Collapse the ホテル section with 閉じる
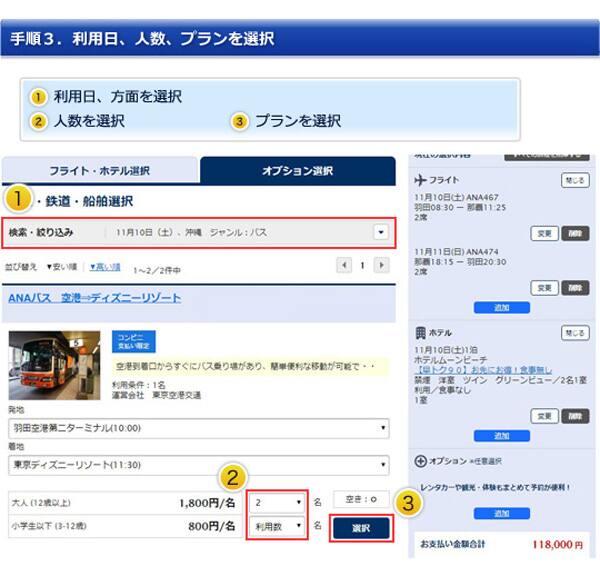600x576 pixels. pyautogui.click(x=574, y=333)
